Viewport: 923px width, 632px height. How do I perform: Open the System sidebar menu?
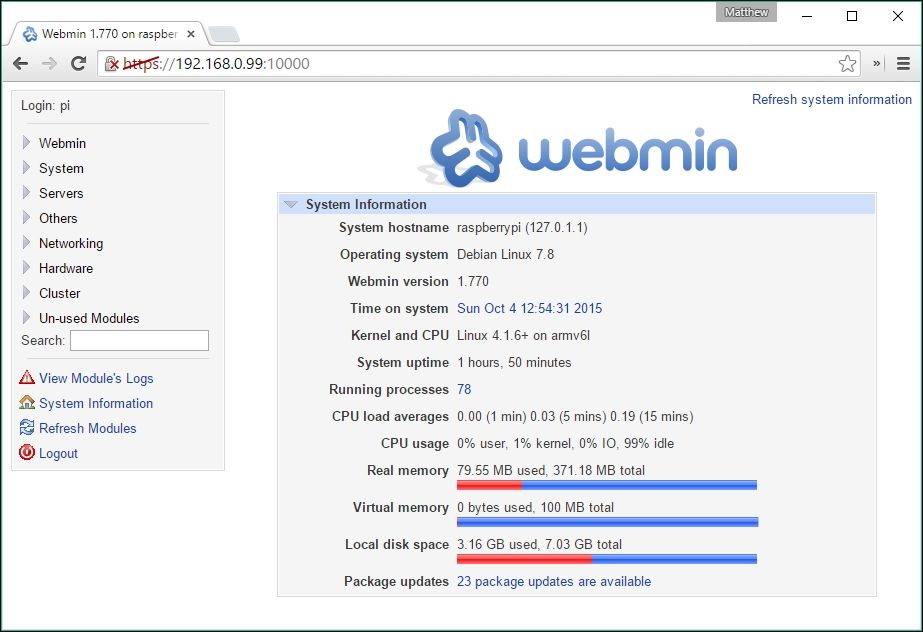point(61,168)
